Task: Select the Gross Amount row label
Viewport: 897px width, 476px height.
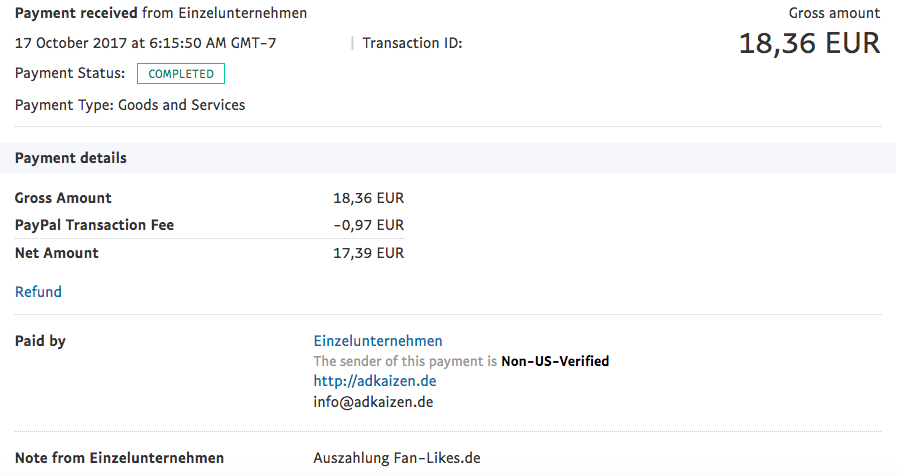Action: (63, 198)
